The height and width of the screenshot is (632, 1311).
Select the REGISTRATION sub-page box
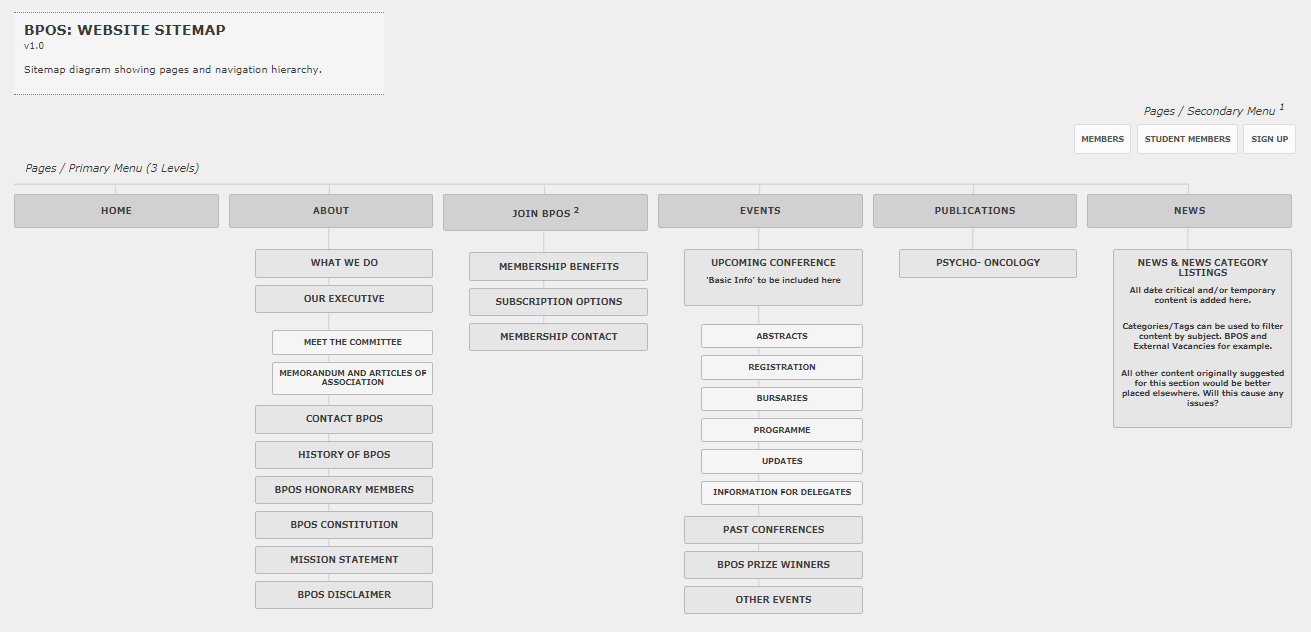tap(781, 367)
